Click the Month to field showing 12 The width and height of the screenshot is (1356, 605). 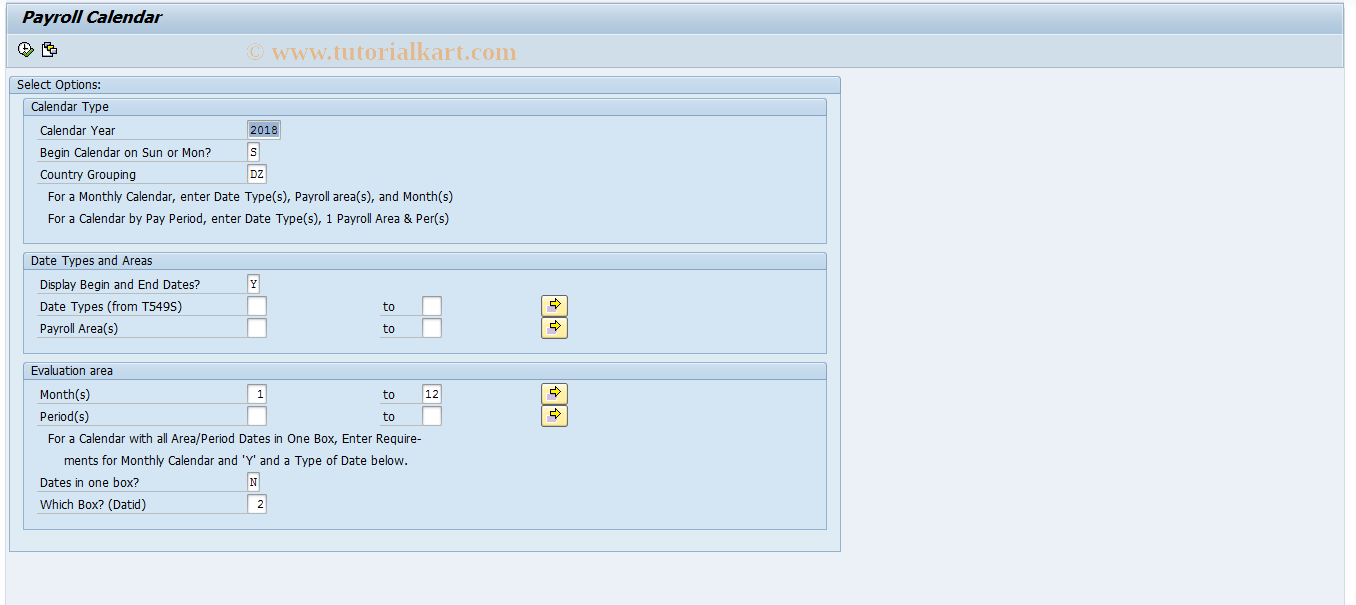[431, 393]
